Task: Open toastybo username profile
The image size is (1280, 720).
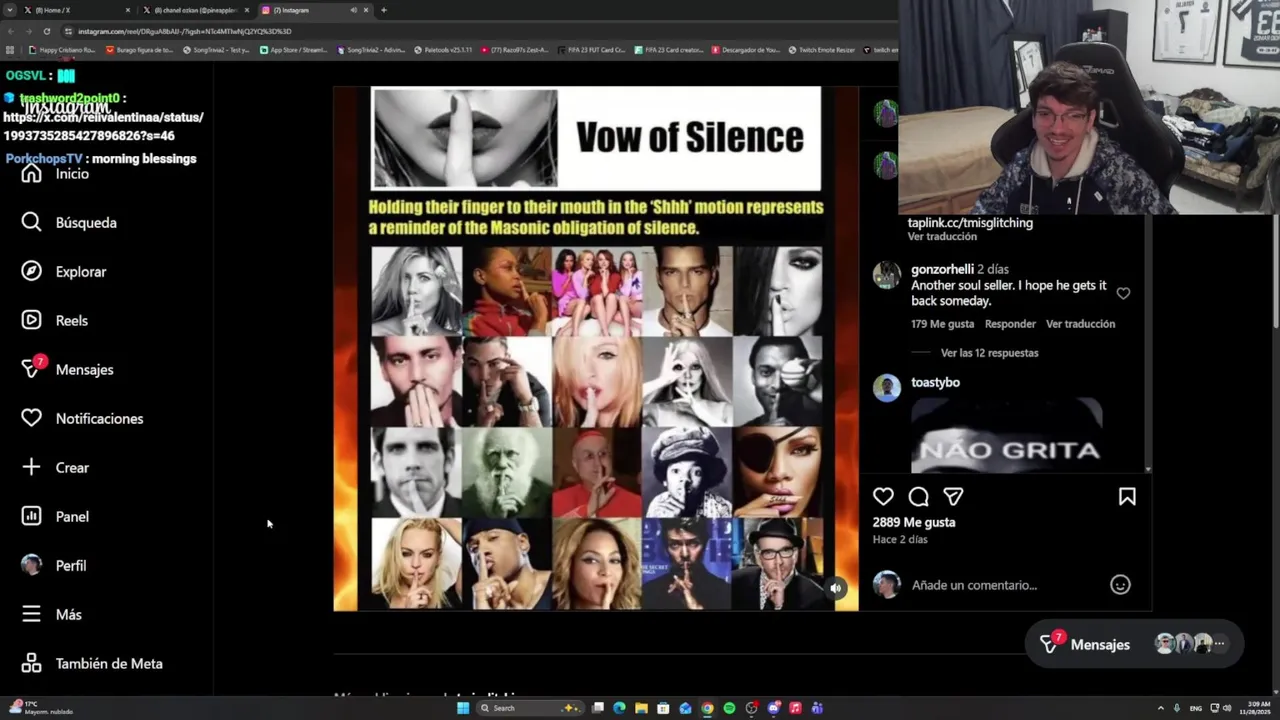Action: click(x=935, y=382)
